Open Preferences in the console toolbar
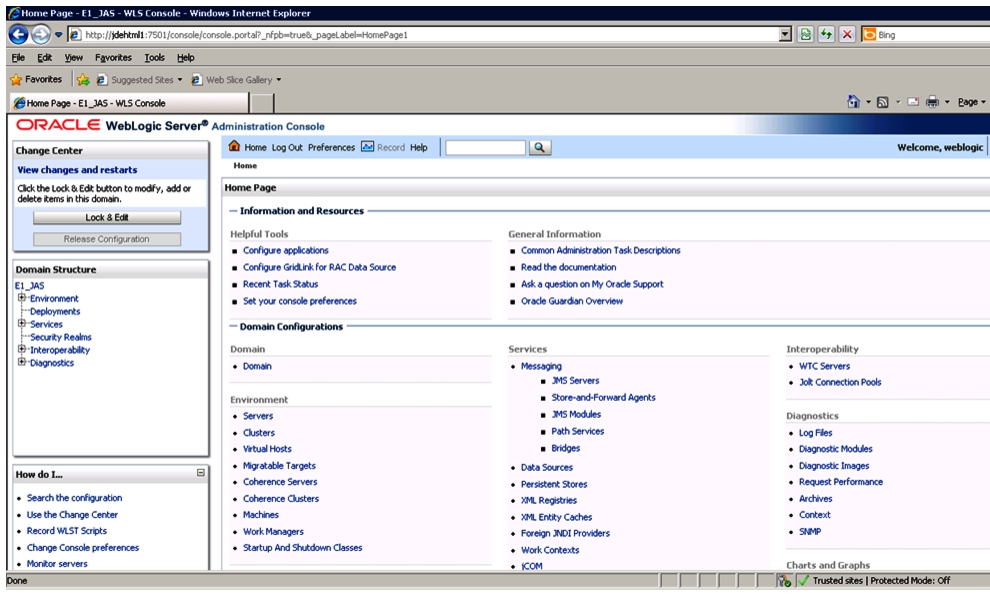This screenshot has width=990, height=609. coord(331,148)
